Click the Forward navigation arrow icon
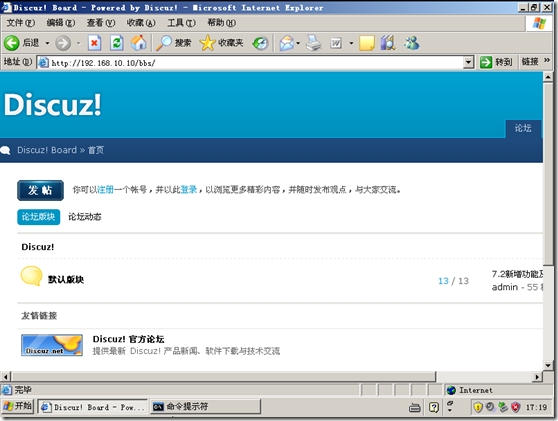 [63, 43]
